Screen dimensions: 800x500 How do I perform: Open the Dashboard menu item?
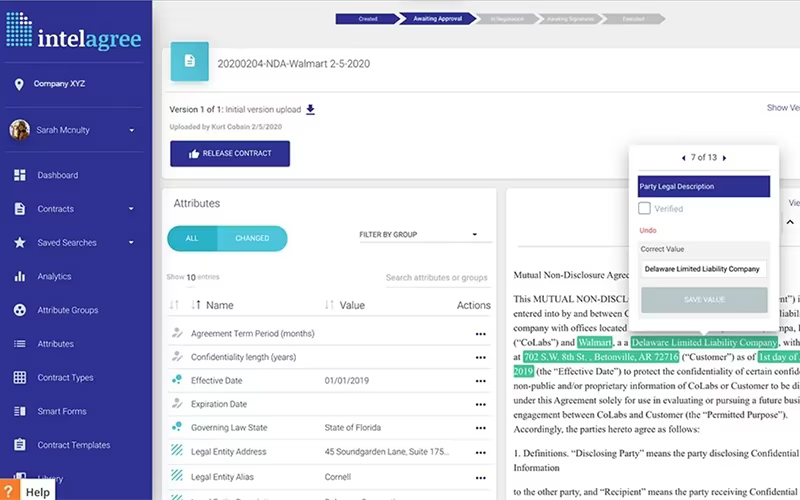tap(58, 175)
